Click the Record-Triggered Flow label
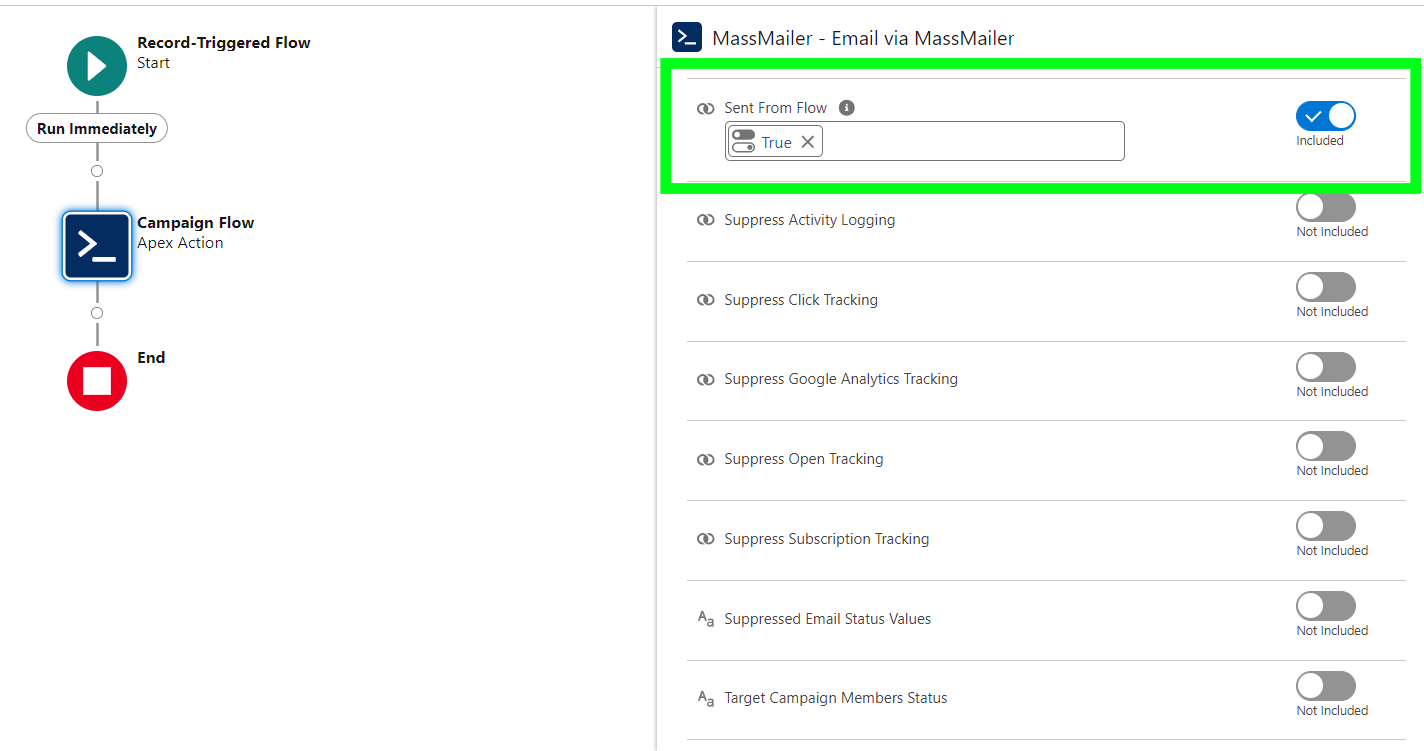This screenshot has height=751, width=1424. (224, 43)
